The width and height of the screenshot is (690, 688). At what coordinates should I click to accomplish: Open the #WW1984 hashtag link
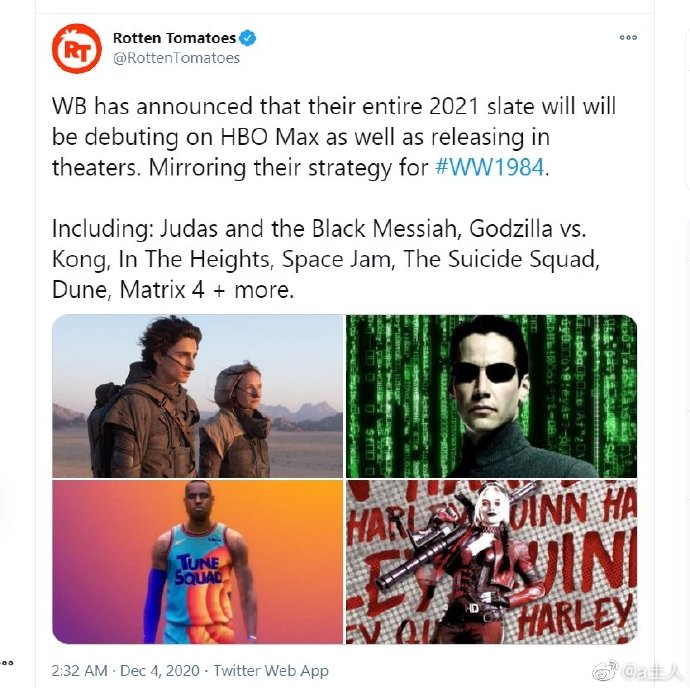pyautogui.click(x=489, y=168)
